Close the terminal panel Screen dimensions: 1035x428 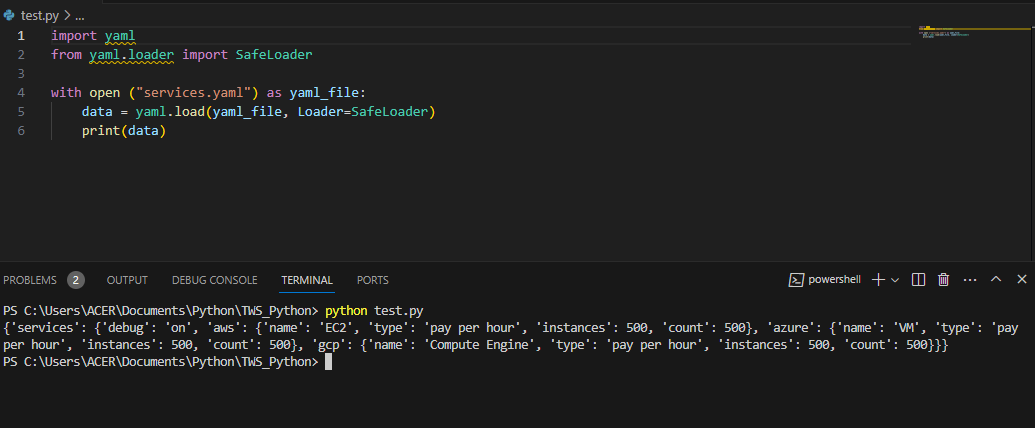pyautogui.click(x=1022, y=279)
